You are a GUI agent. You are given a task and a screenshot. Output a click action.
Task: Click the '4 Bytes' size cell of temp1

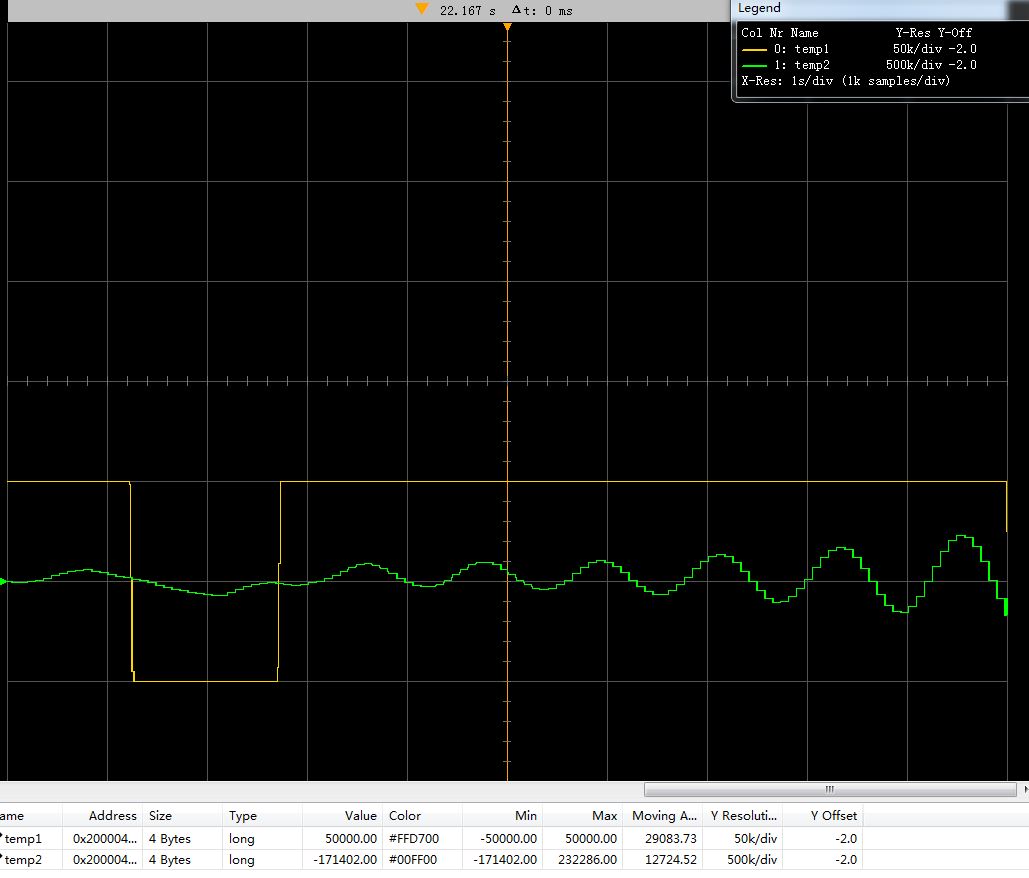tap(182, 839)
